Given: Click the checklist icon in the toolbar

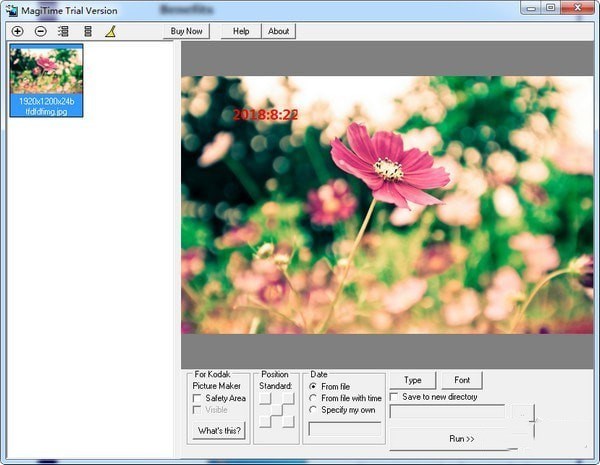Looking at the screenshot, I should 64,31.
